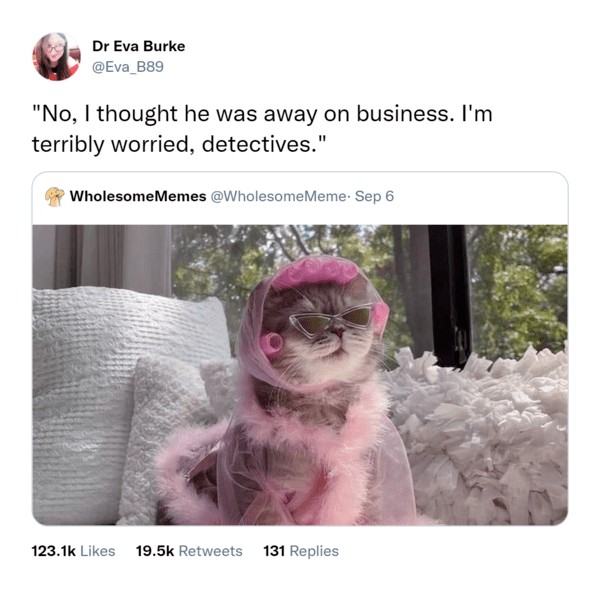
Task: Click the pink hair roller on cat
Action: point(271,342)
